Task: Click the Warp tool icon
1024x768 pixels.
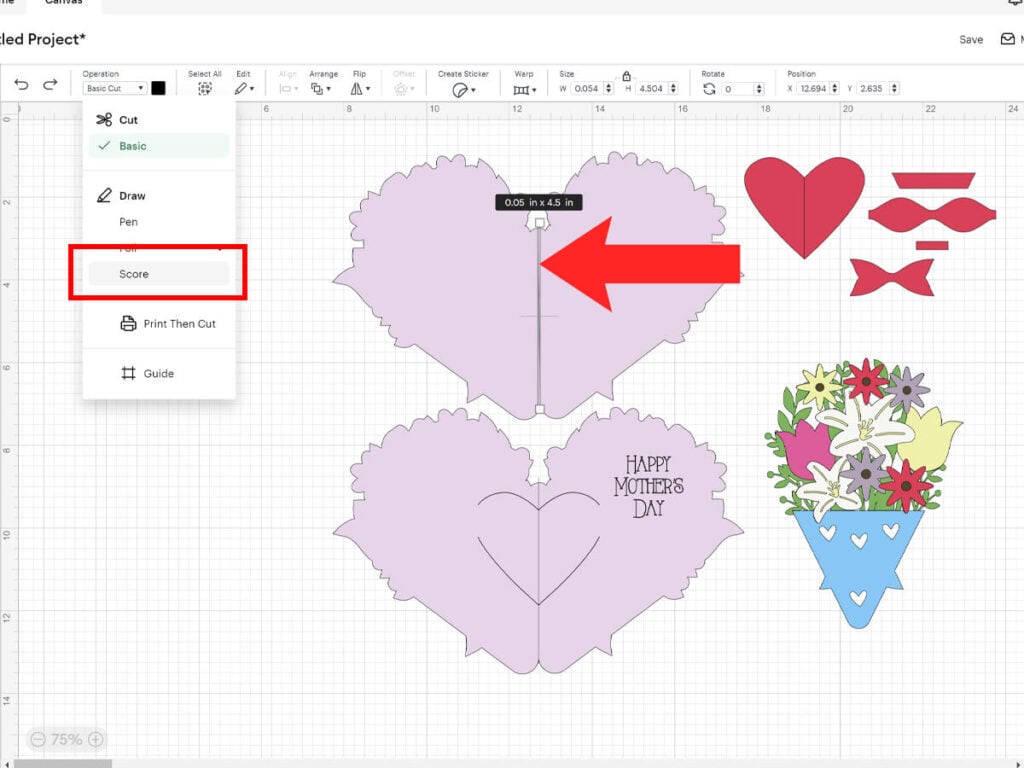Action: [x=523, y=88]
